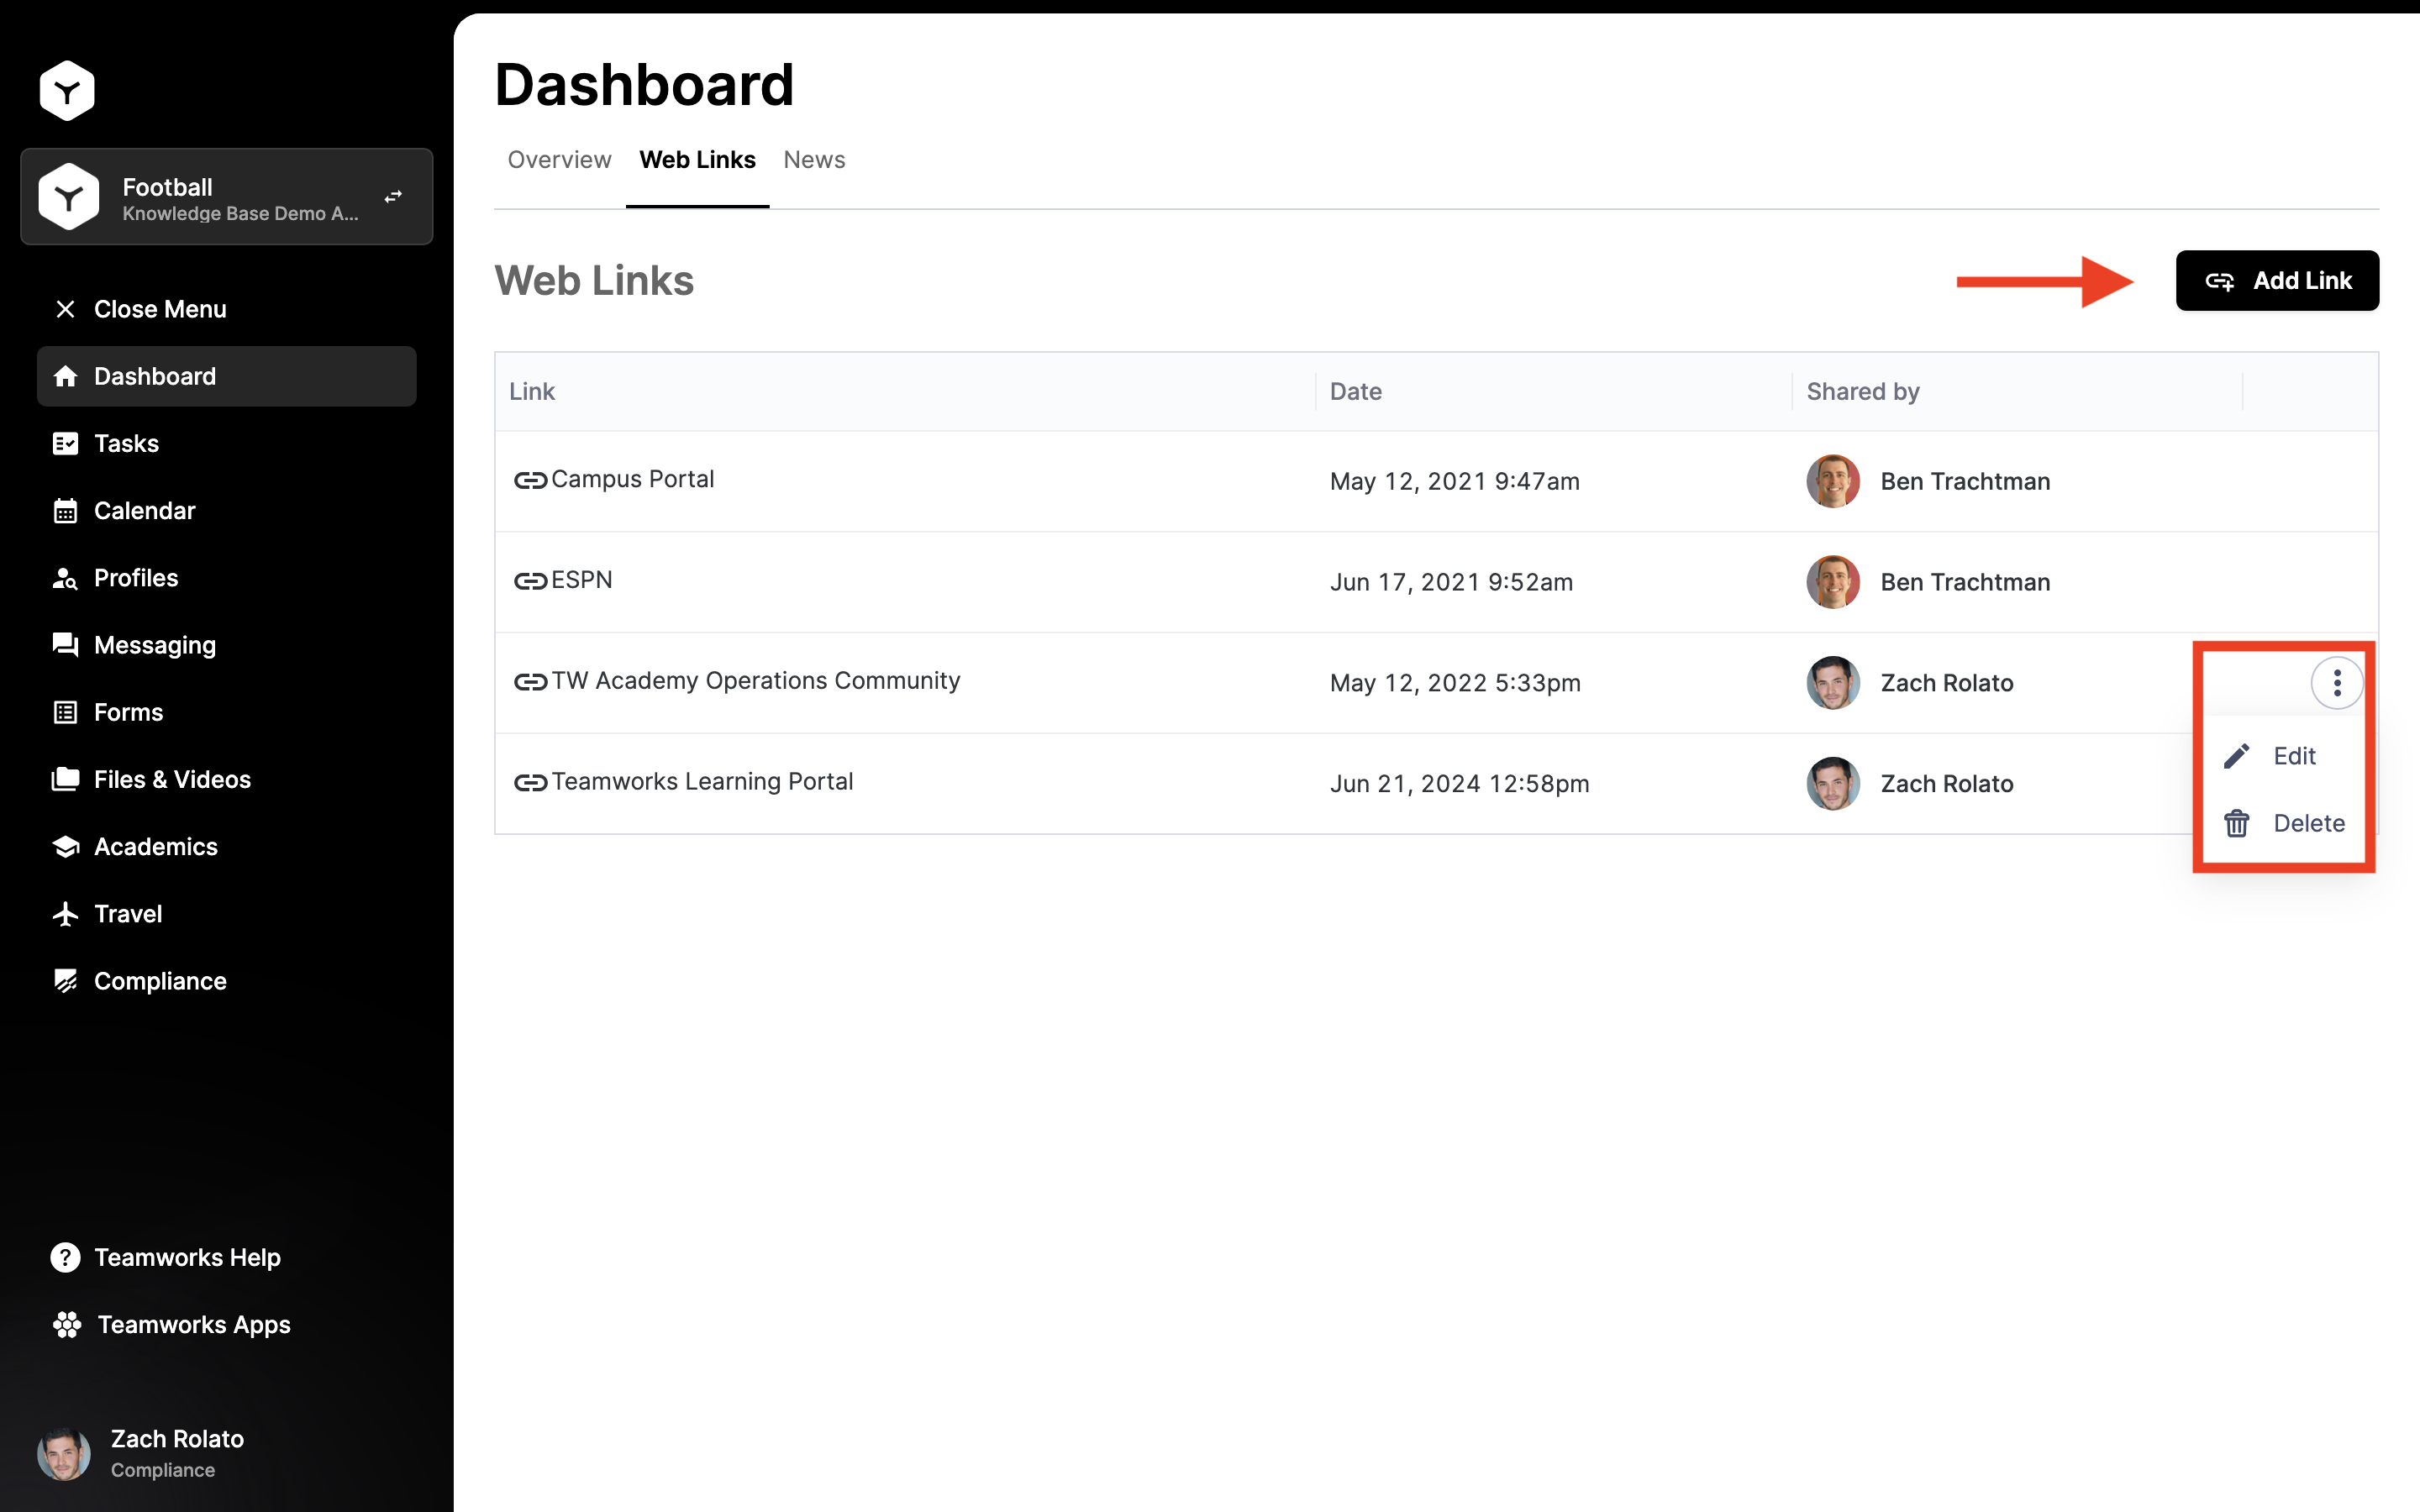Navigate to the Travel section

[x=127, y=914]
